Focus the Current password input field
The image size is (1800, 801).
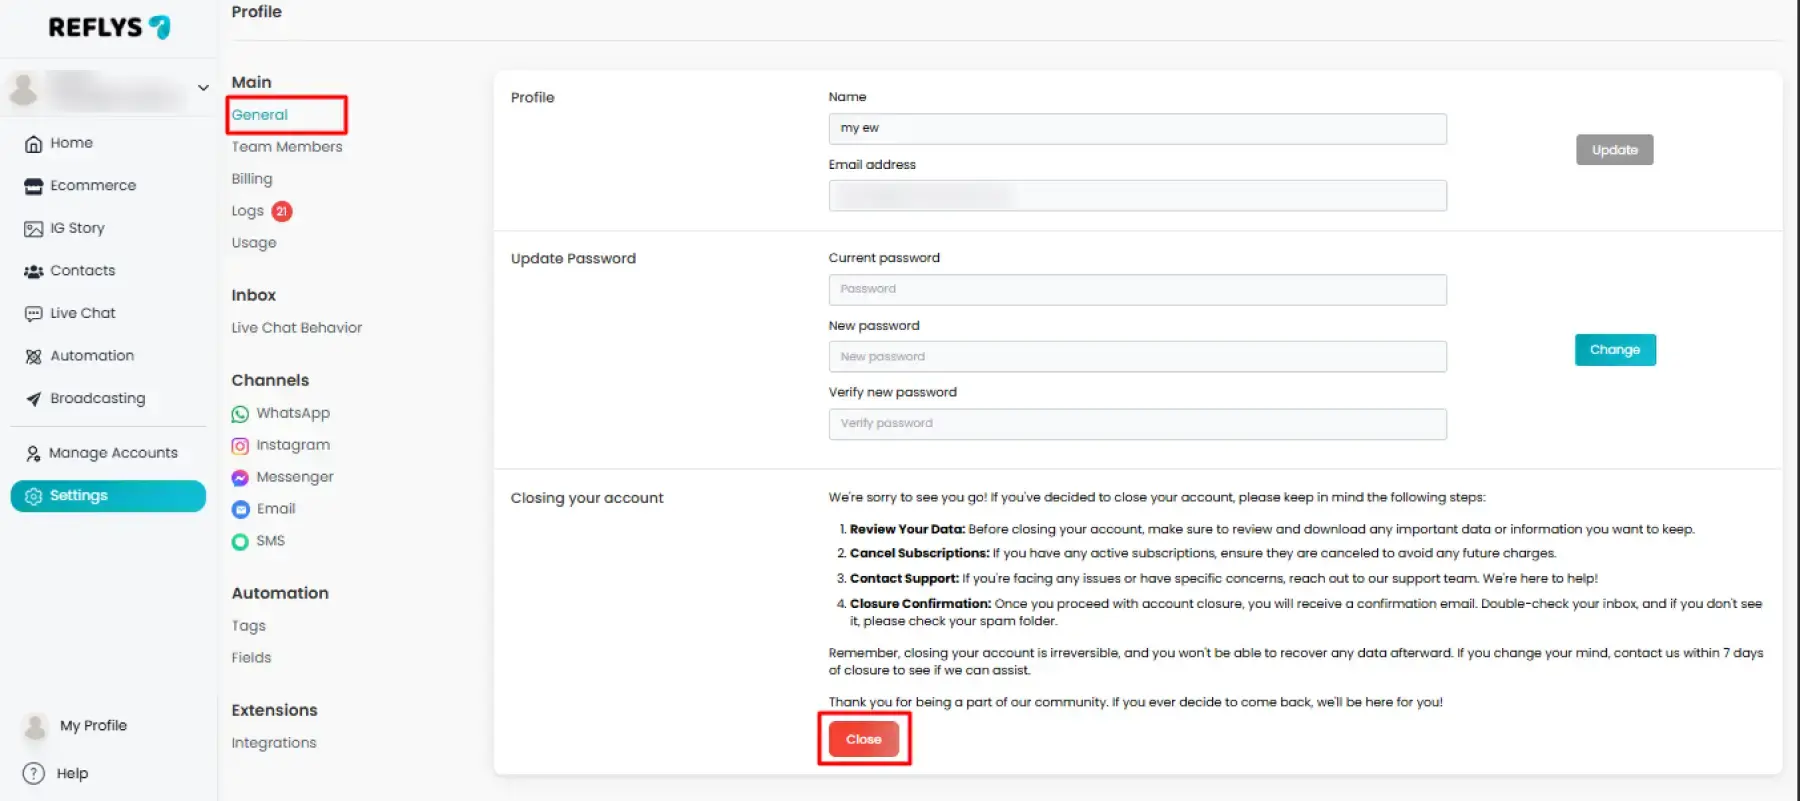point(1137,290)
